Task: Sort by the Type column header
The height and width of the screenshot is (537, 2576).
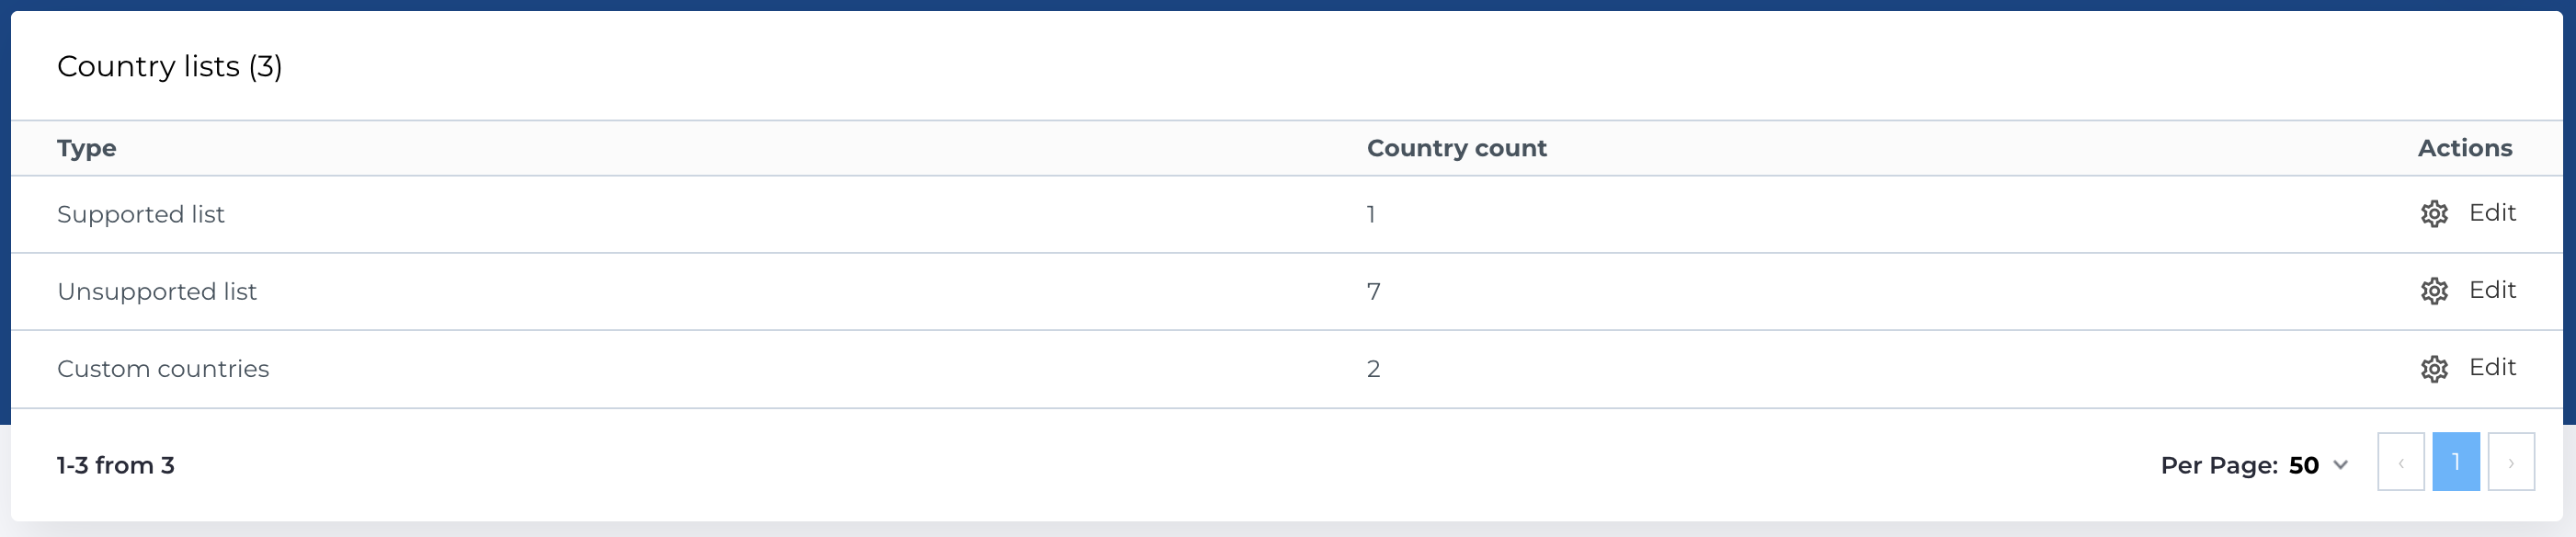Action: (x=86, y=147)
